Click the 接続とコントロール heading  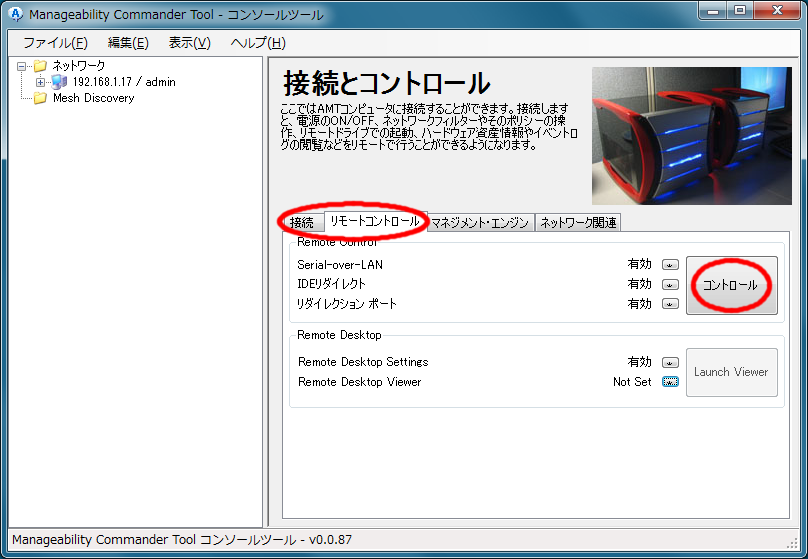click(386, 83)
